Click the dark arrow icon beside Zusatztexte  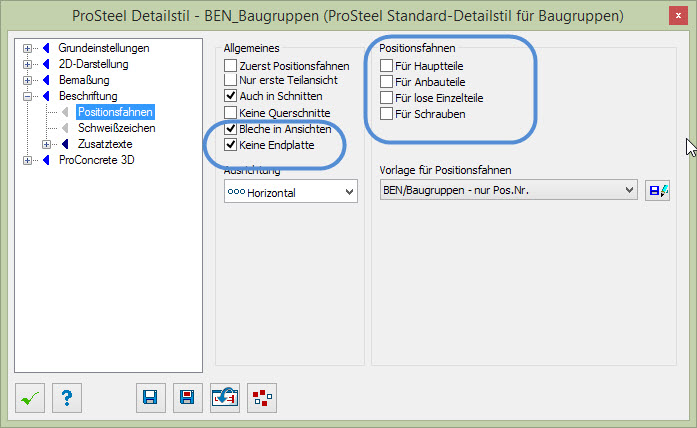(65, 144)
